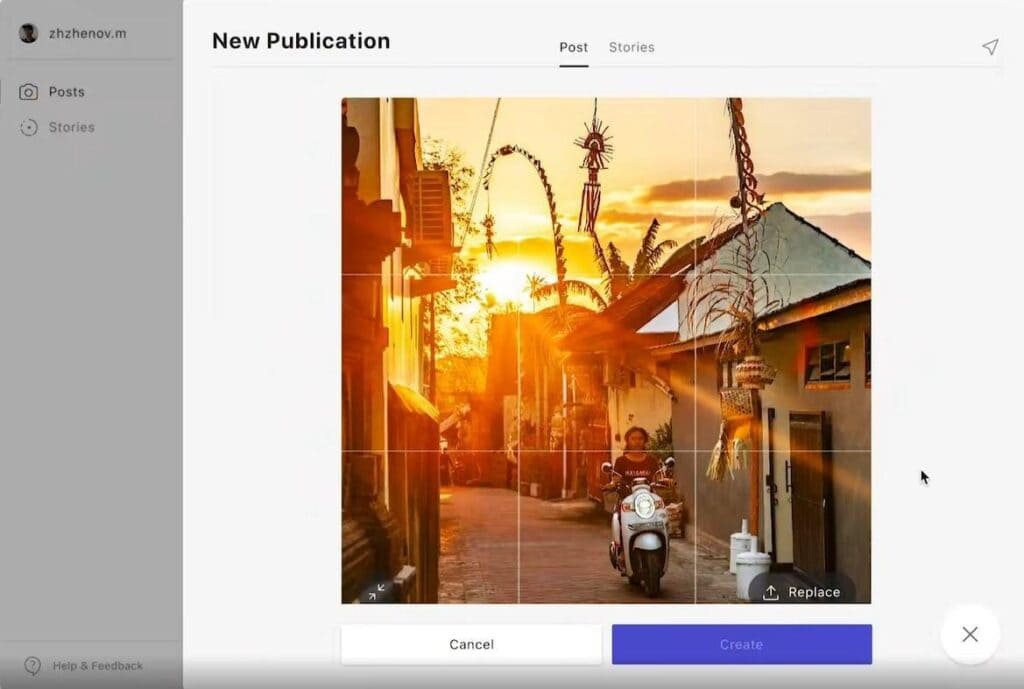Image resolution: width=1024 pixels, height=689 pixels.
Task: Click the paper plane send icon
Action: point(990,46)
